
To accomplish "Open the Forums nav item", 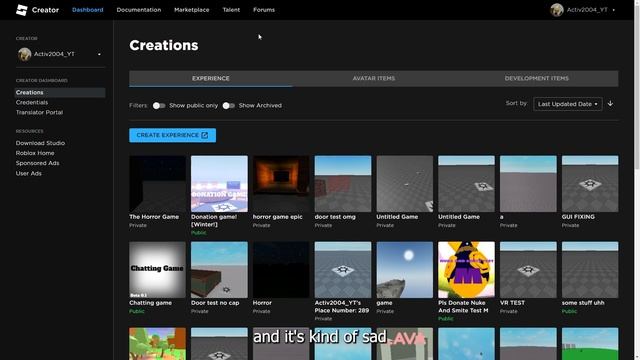I will [264, 10].
